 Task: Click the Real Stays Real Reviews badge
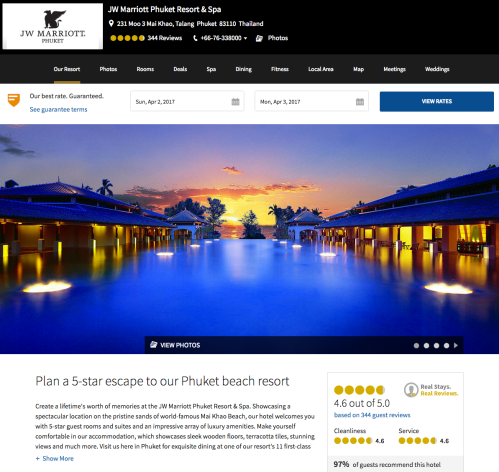click(431, 390)
